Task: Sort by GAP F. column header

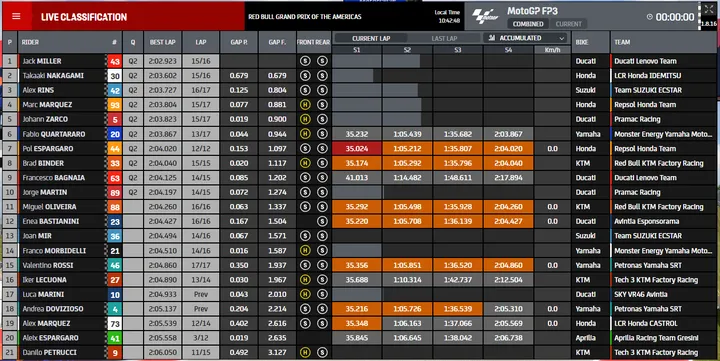Action: click(x=277, y=42)
